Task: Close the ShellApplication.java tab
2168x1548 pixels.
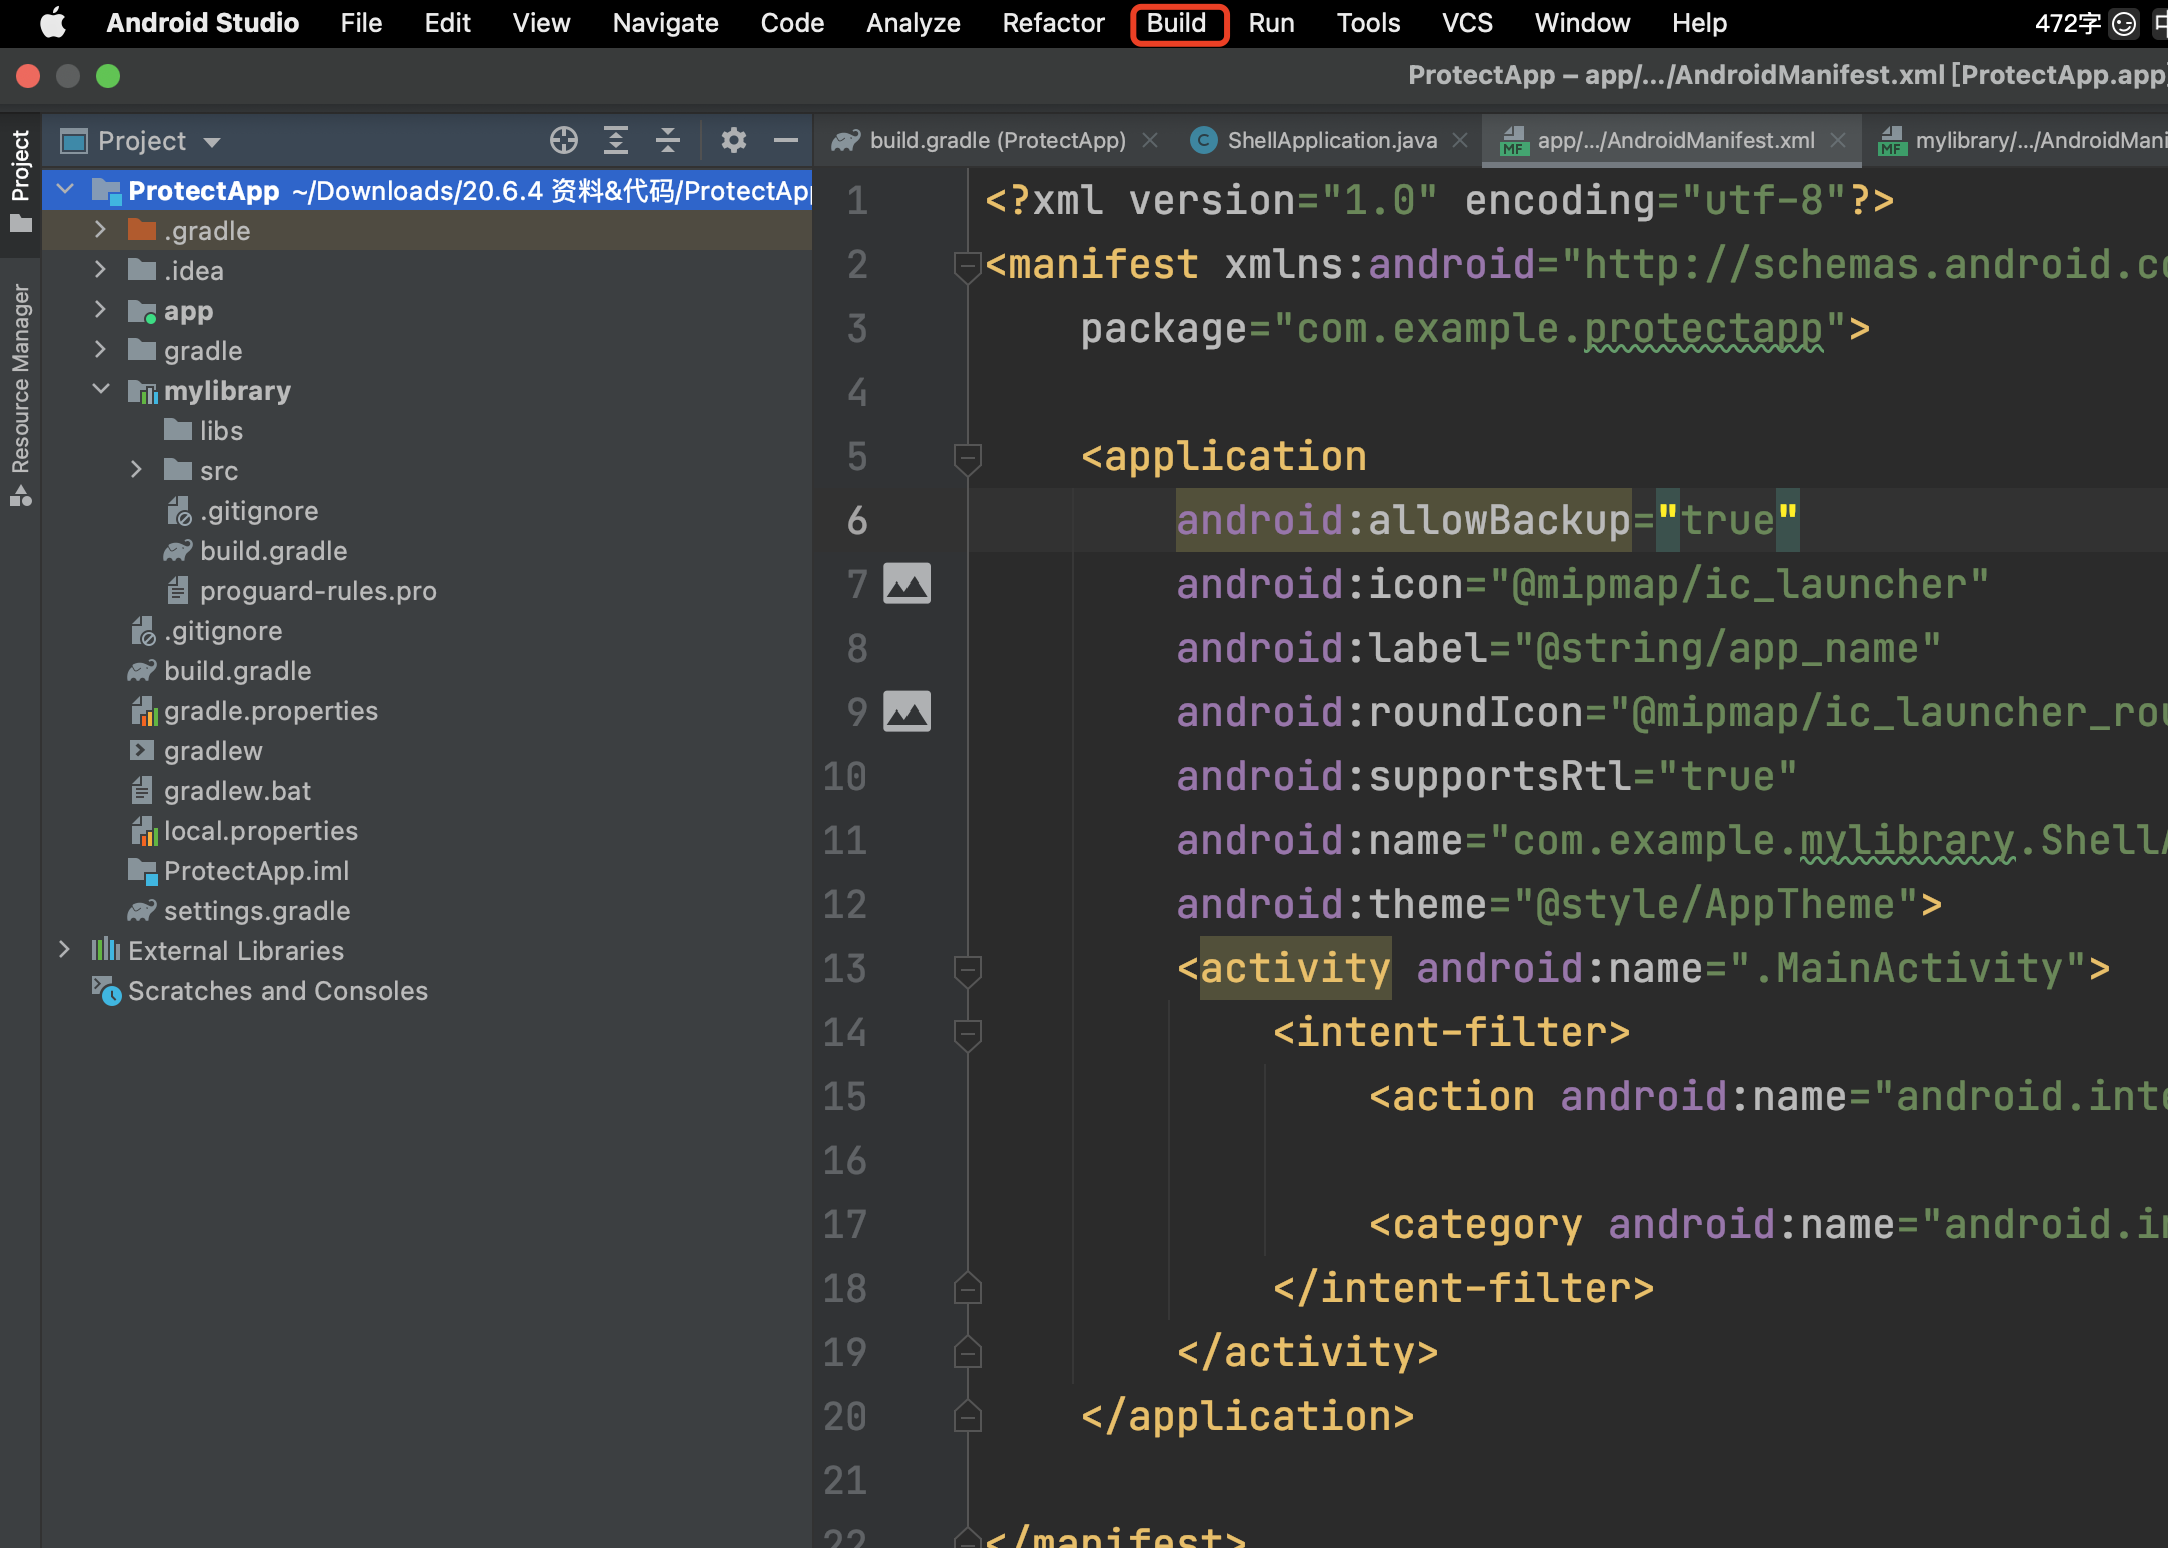Action: [x=1460, y=141]
